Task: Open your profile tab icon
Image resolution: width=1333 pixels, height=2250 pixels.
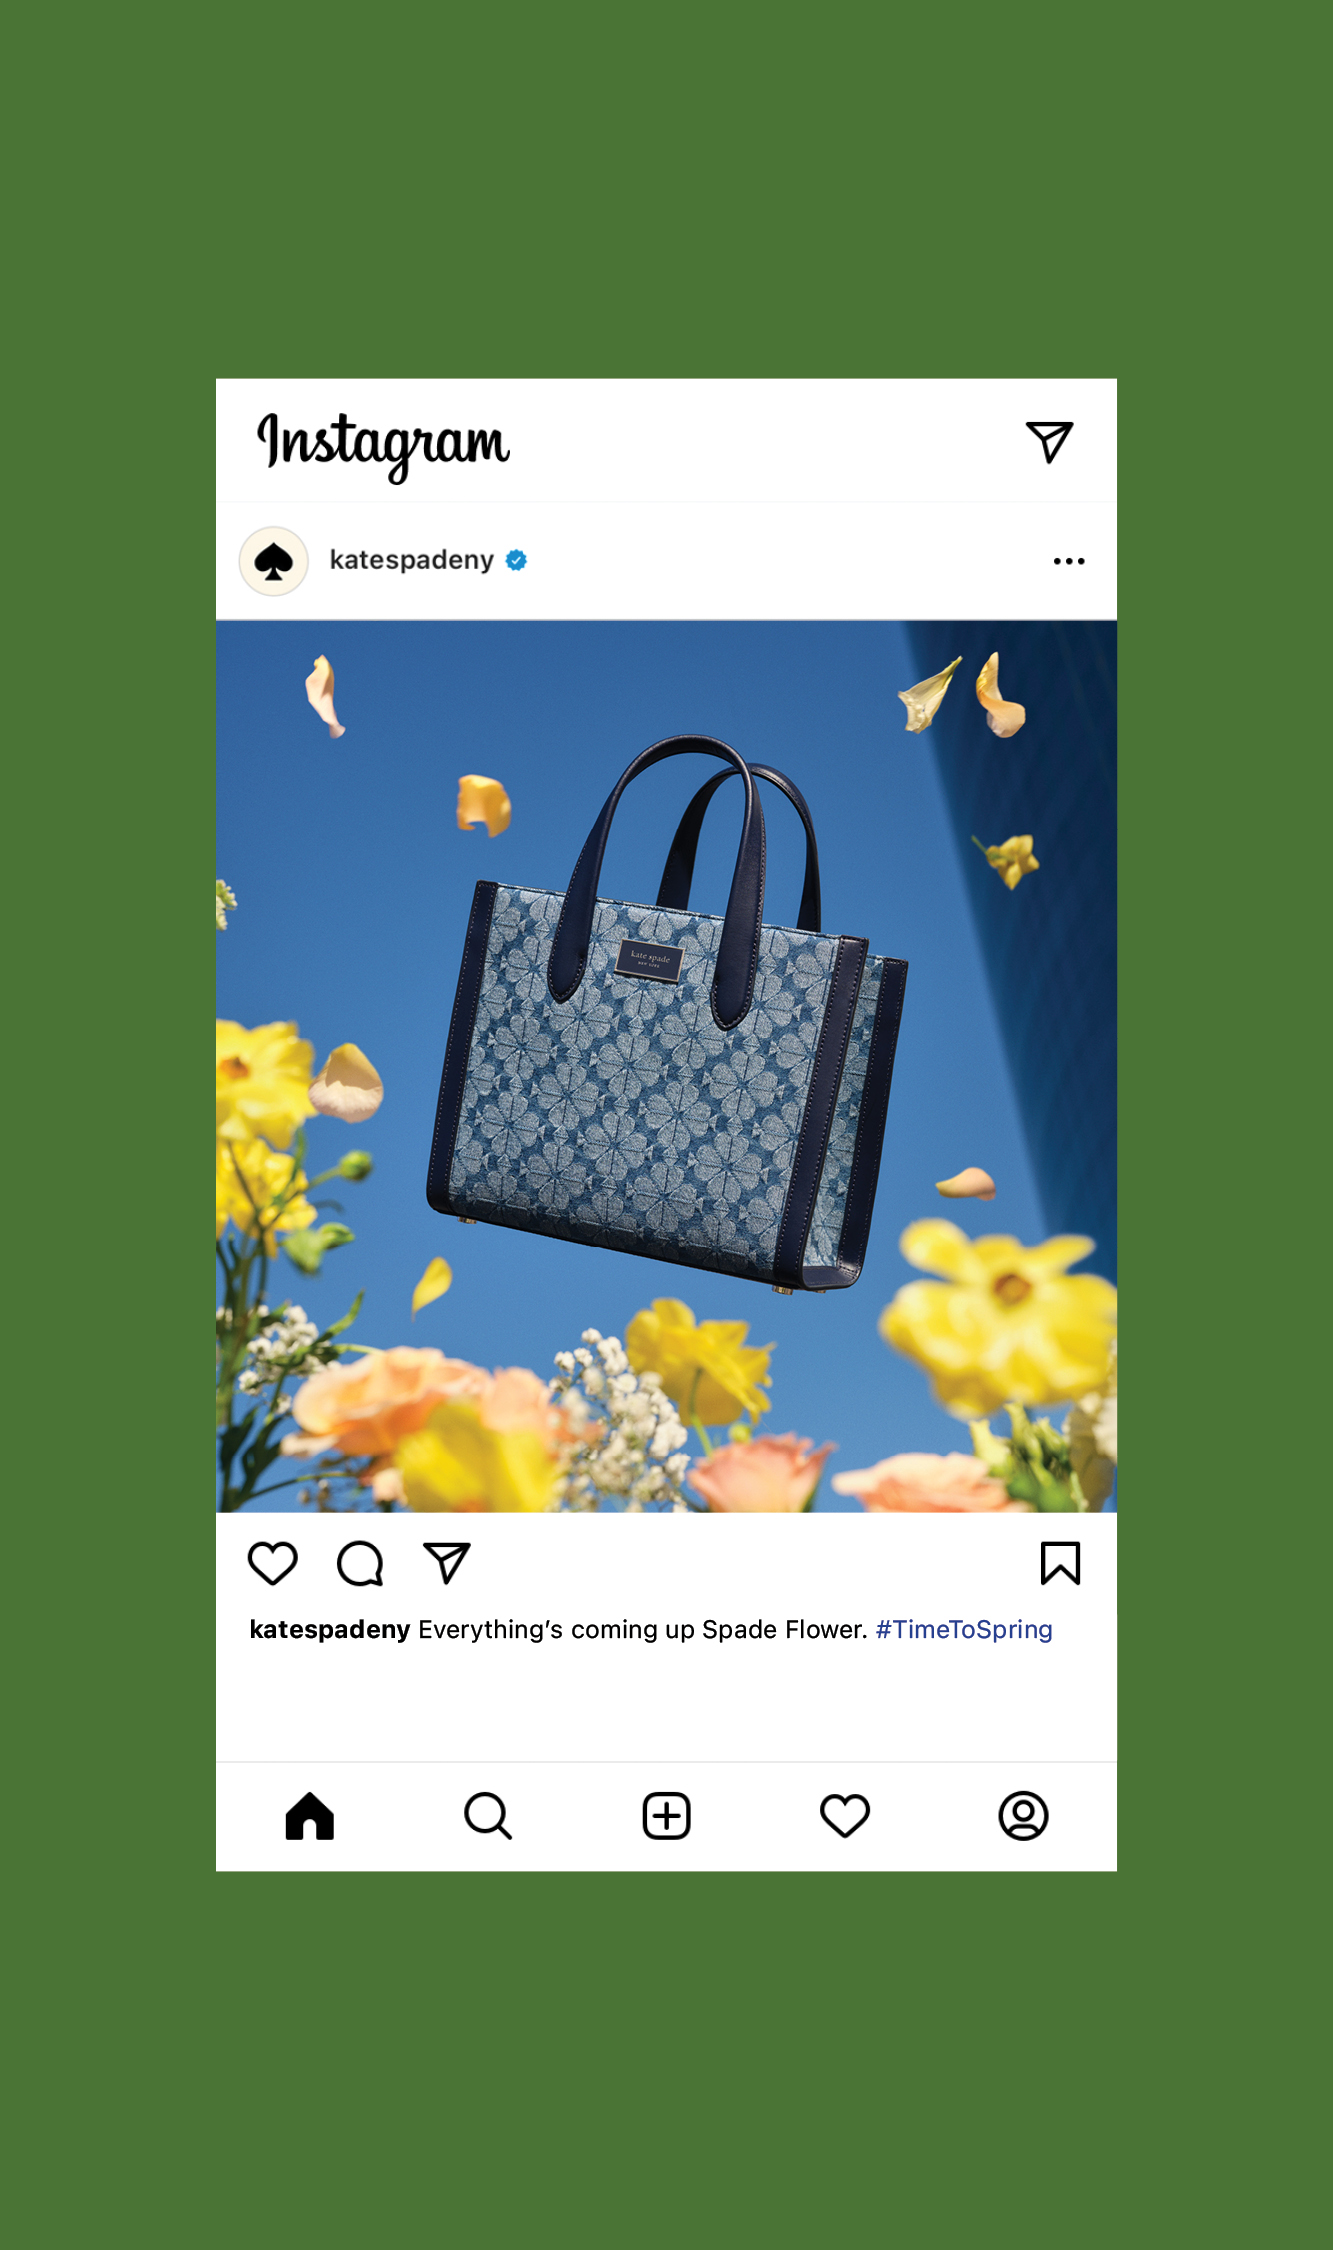Action: pyautogui.click(x=1023, y=1815)
